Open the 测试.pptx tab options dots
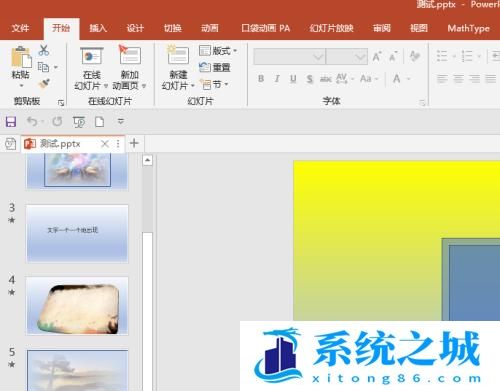Screen dimensions: 500x391 pos(118,144)
